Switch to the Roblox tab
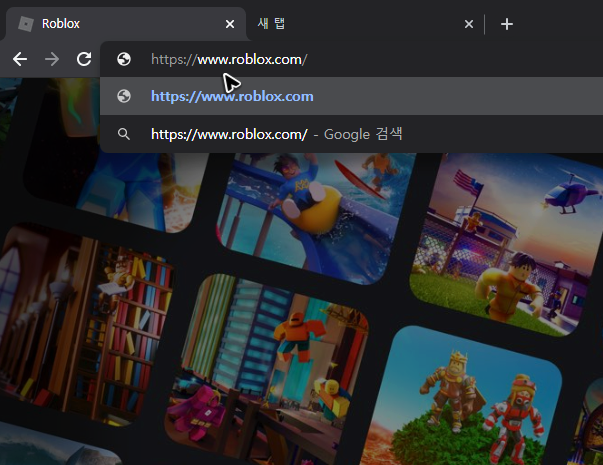The height and width of the screenshot is (465, 603). pos(125,24)
